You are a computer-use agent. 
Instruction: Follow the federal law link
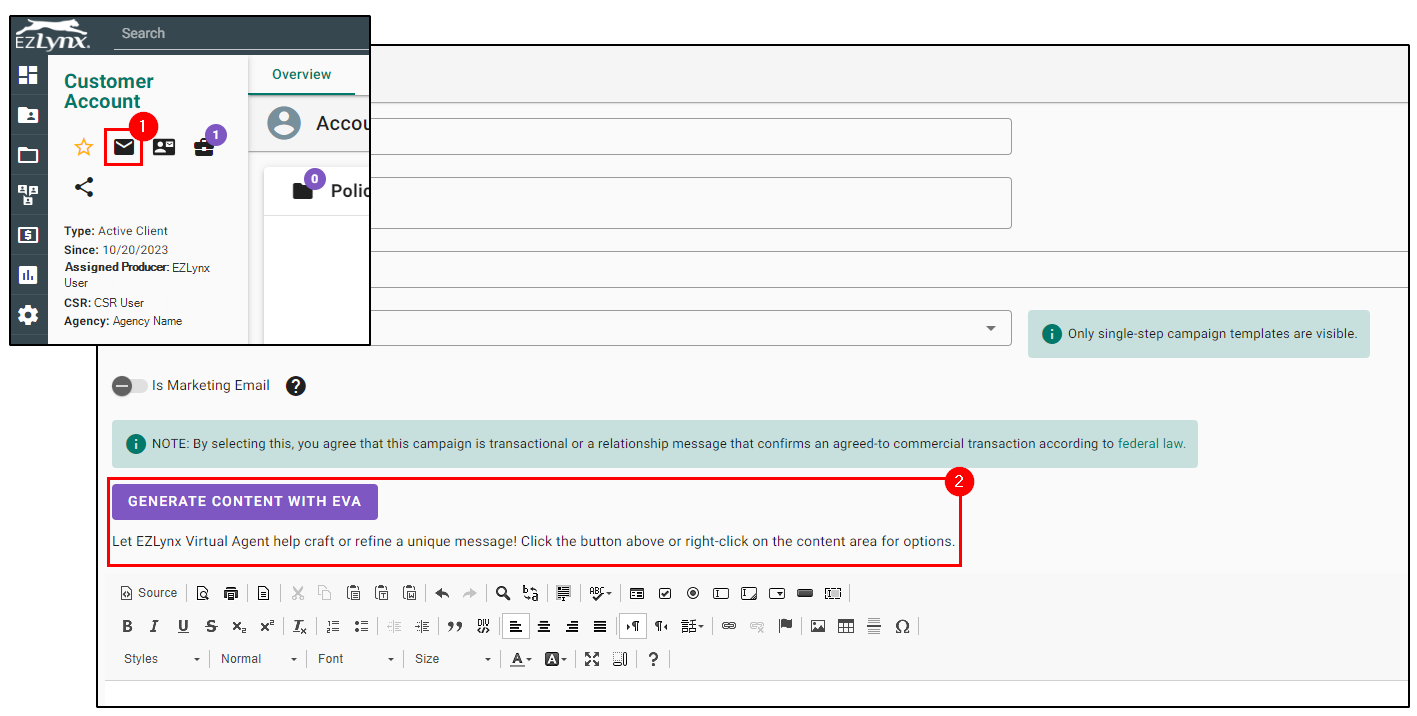[1151, 443]
